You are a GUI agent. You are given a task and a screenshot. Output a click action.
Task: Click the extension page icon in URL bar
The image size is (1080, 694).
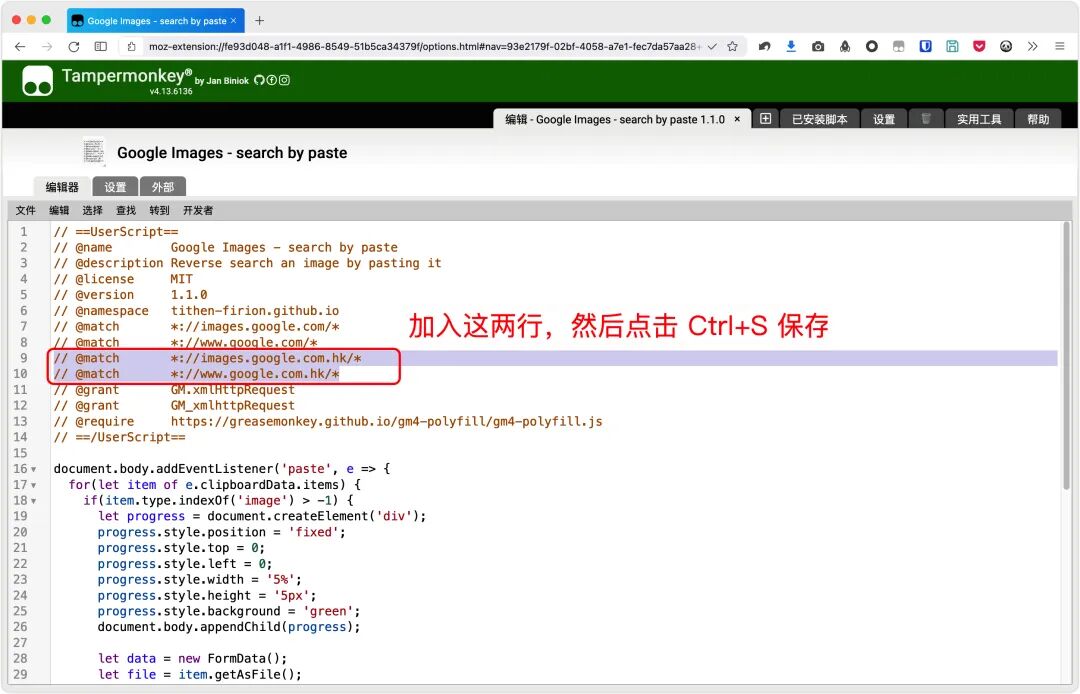pos(131,47)
